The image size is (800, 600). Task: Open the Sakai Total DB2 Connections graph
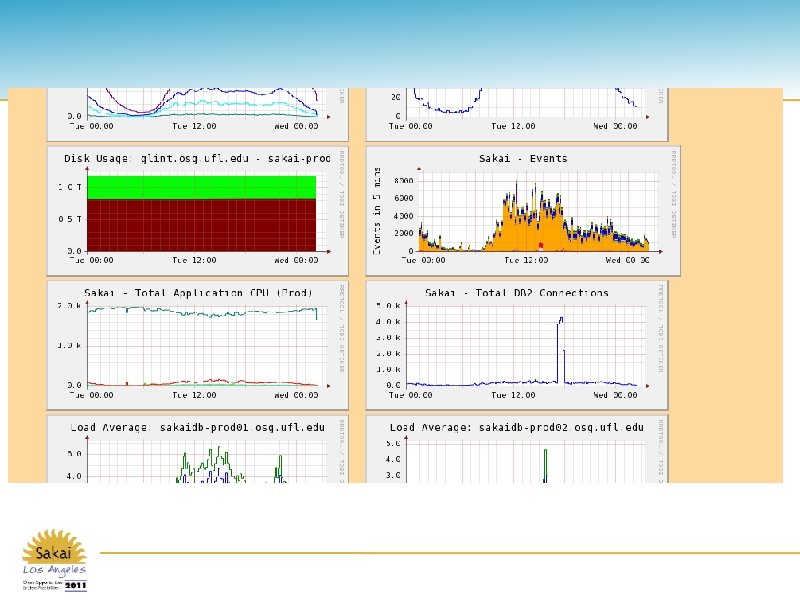click(516, 345)
